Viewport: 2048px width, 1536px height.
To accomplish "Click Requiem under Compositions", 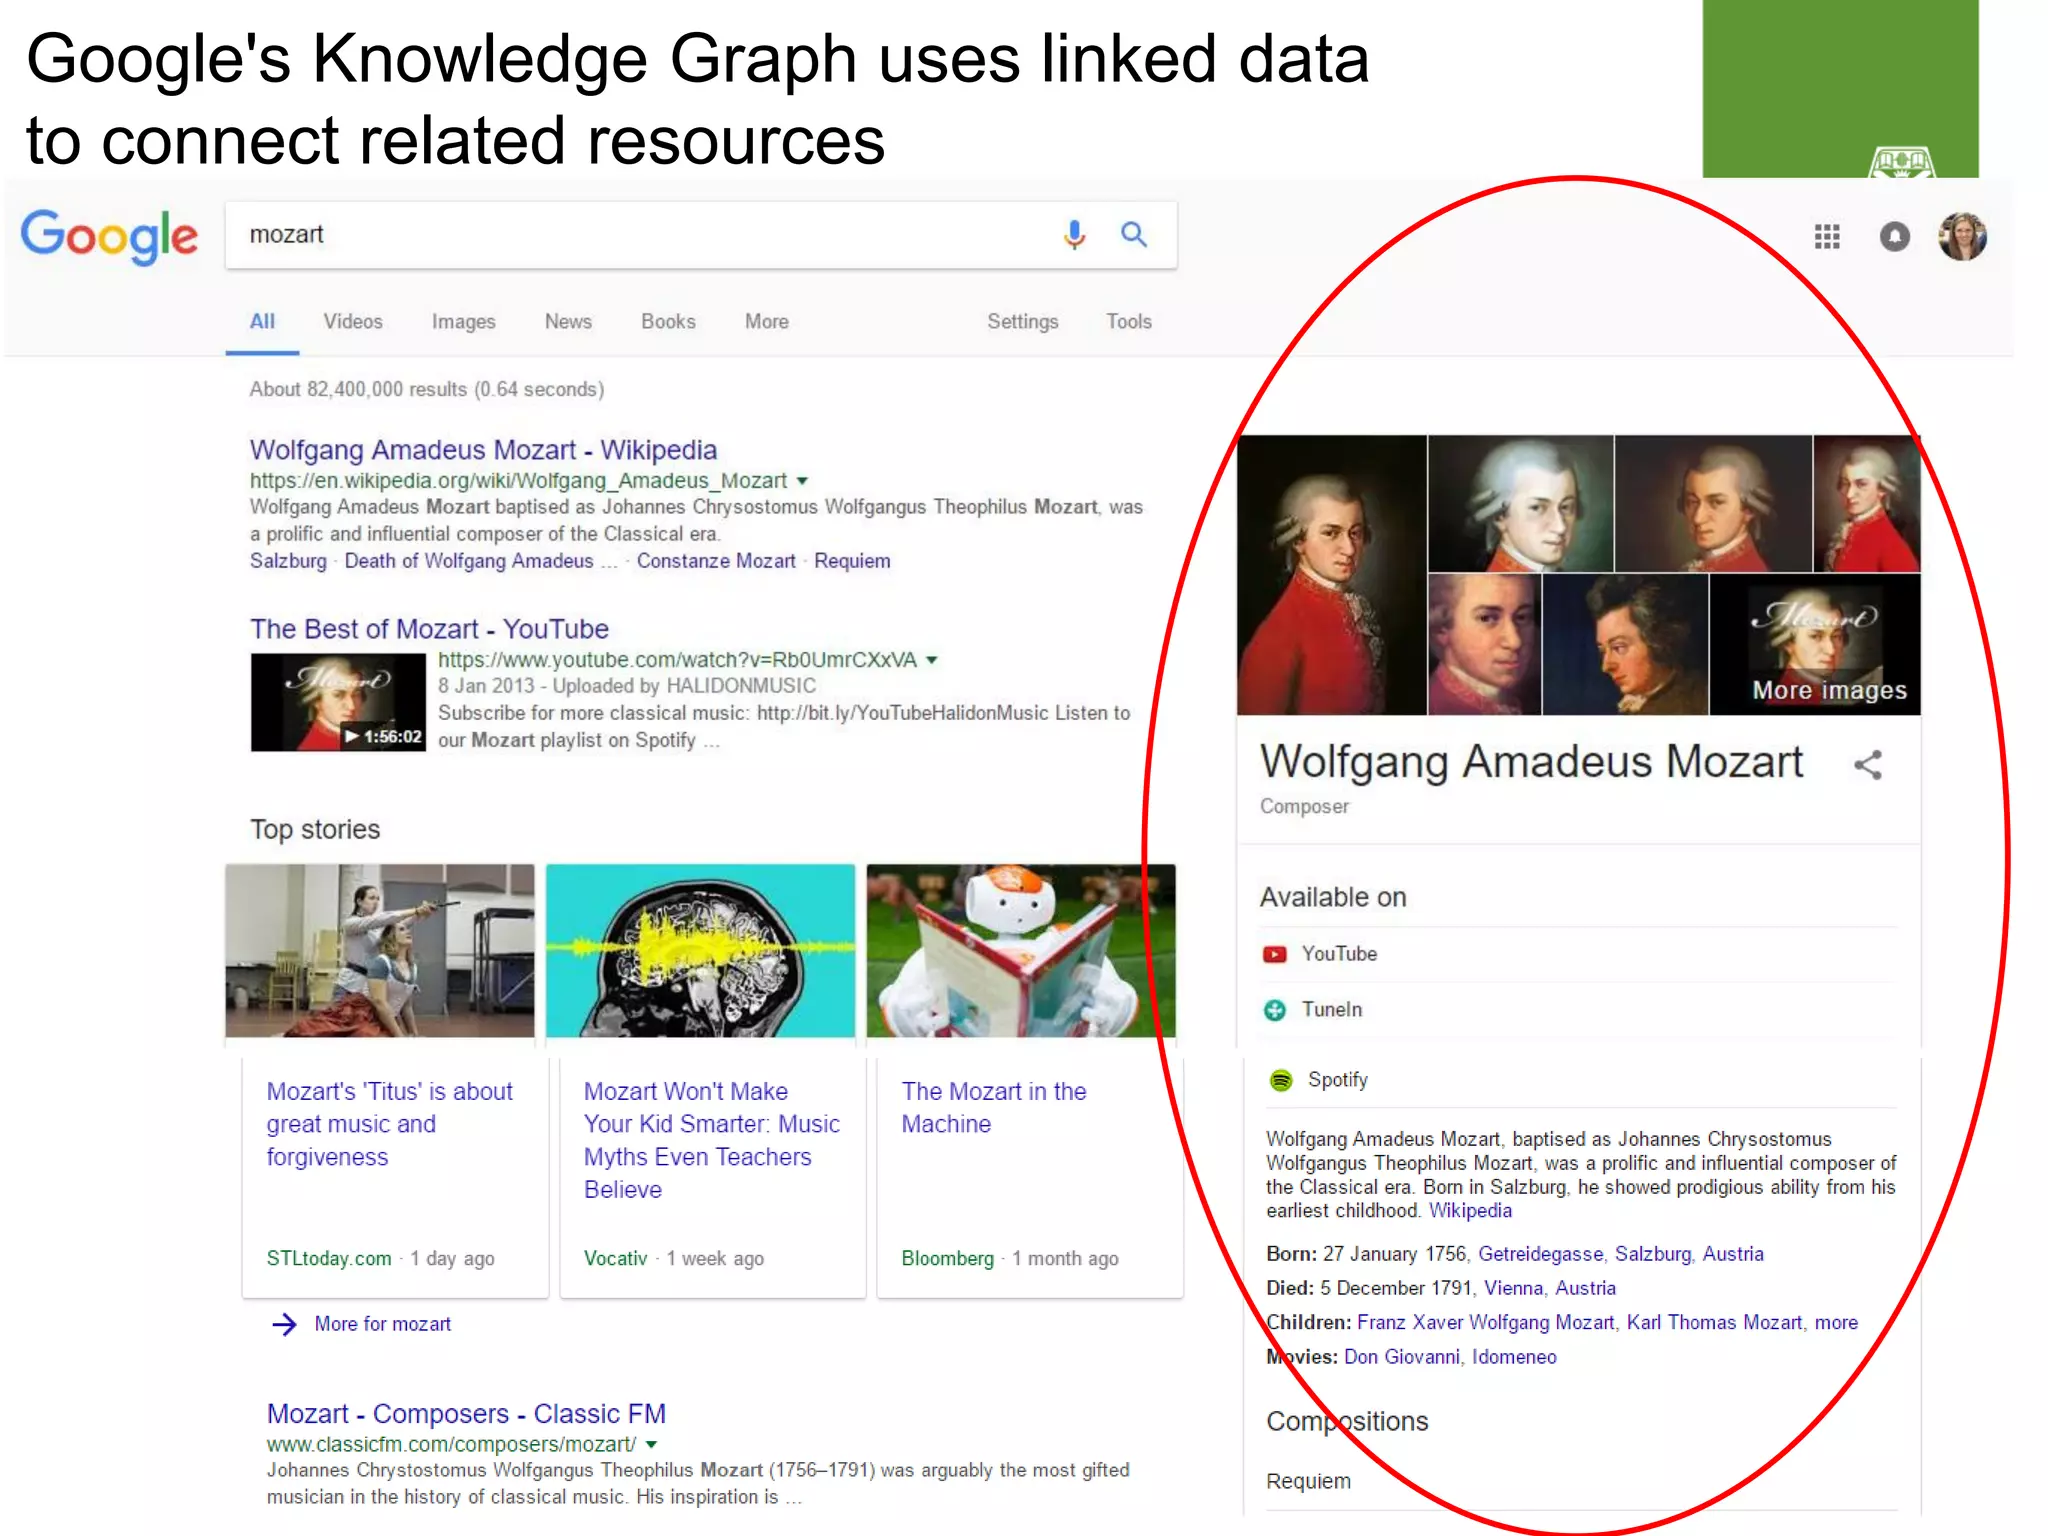I will pyautogui.click(x=1308, y=1481).
